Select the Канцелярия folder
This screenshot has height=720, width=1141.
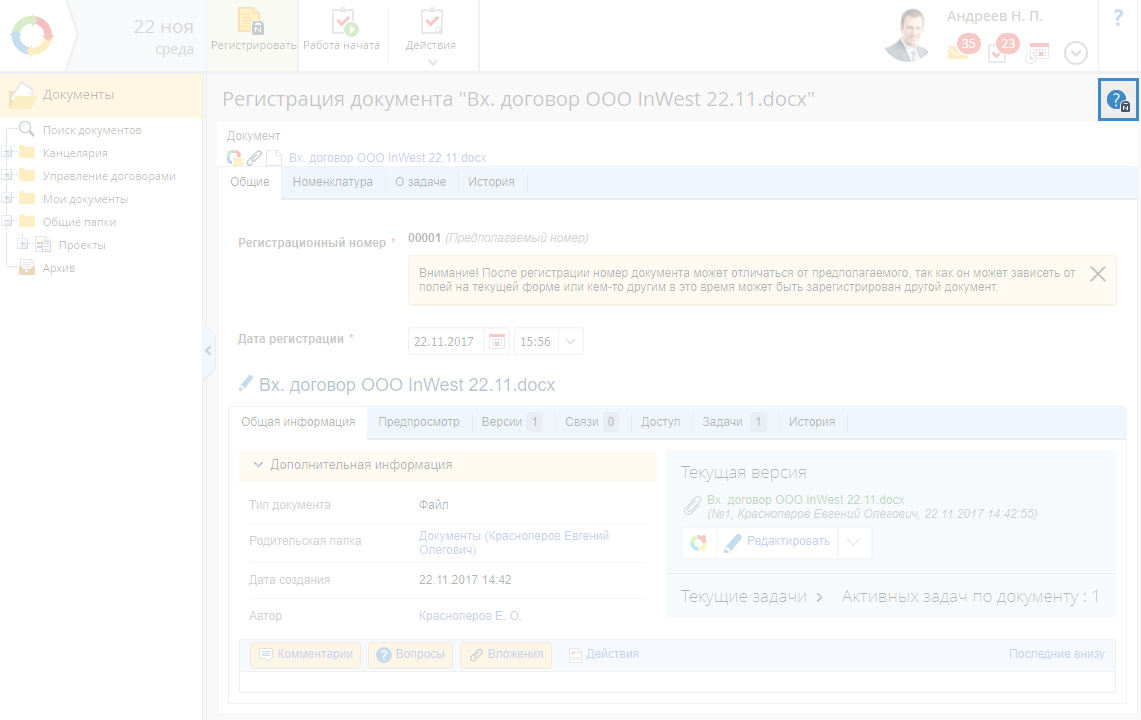(x=75, y=153)
